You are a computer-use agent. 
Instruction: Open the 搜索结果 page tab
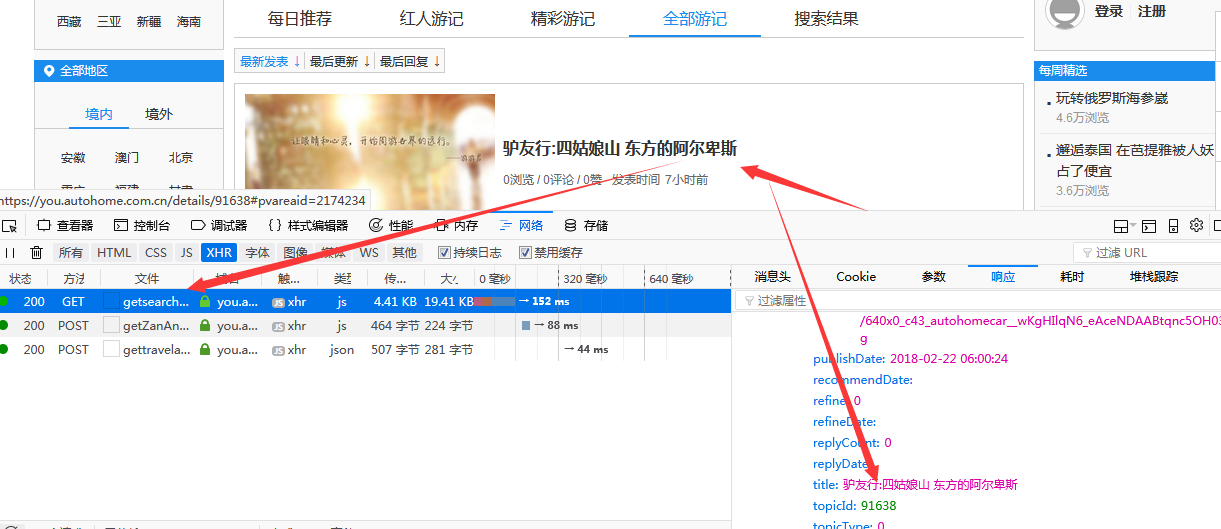coord(826,19)
